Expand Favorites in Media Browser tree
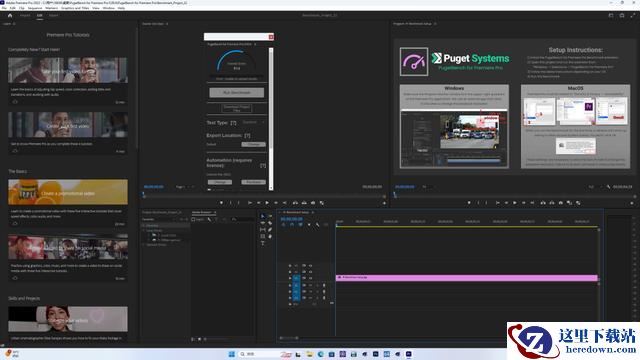 tap(143, 225)
